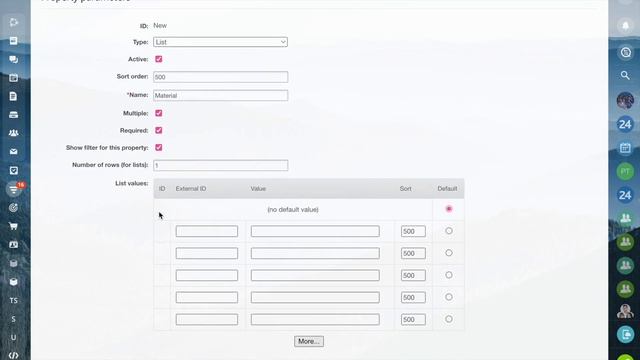Click the Name field containing Material
The image size is (640, 360).
(x=221, y=96)
